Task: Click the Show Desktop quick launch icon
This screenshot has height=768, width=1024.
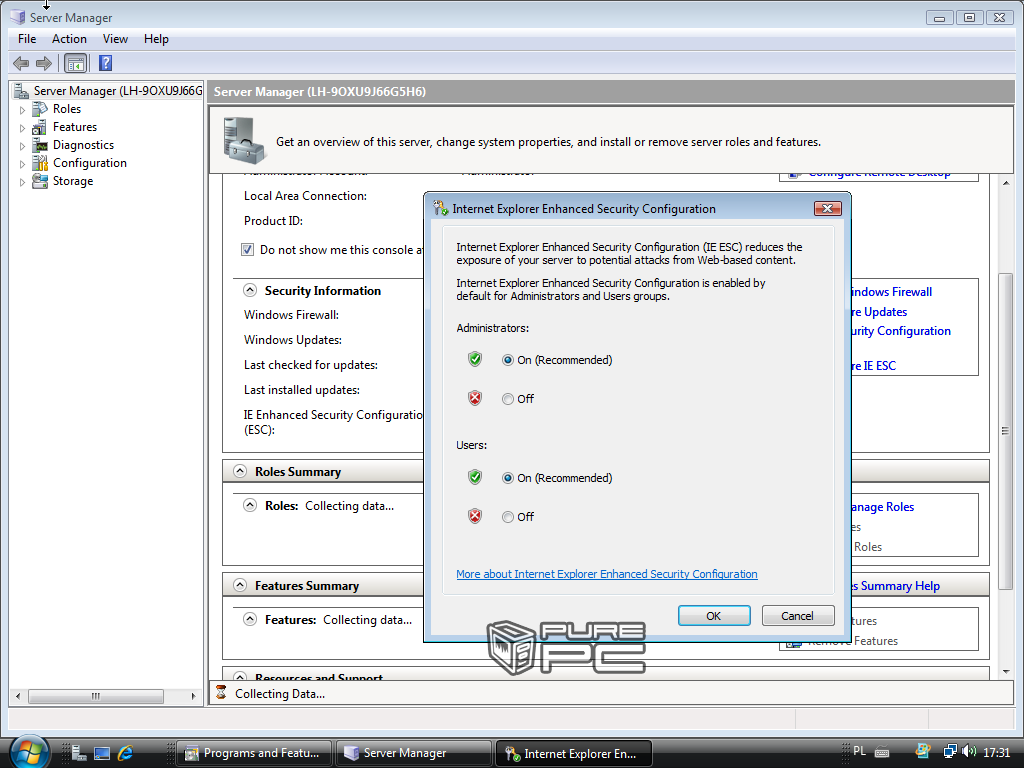Action: [x=102, y=753]
